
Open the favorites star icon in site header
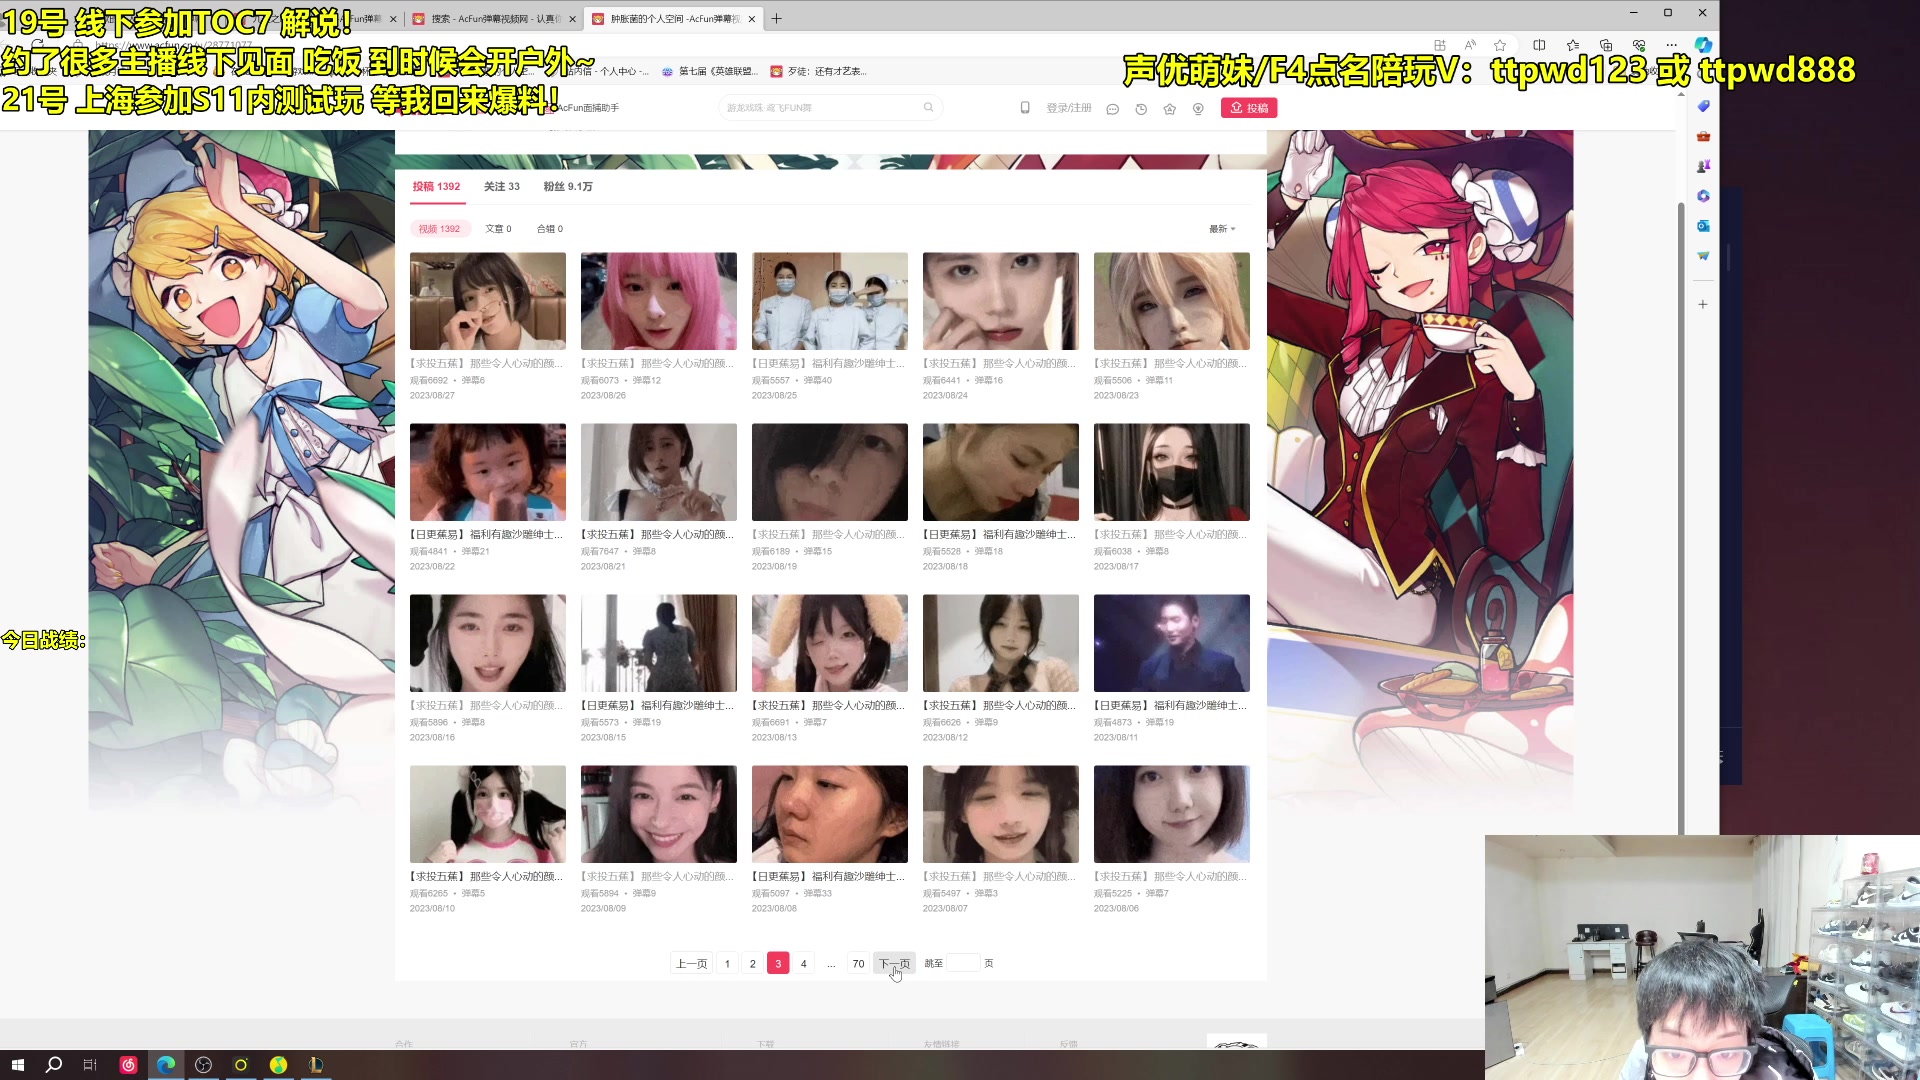1169,109
